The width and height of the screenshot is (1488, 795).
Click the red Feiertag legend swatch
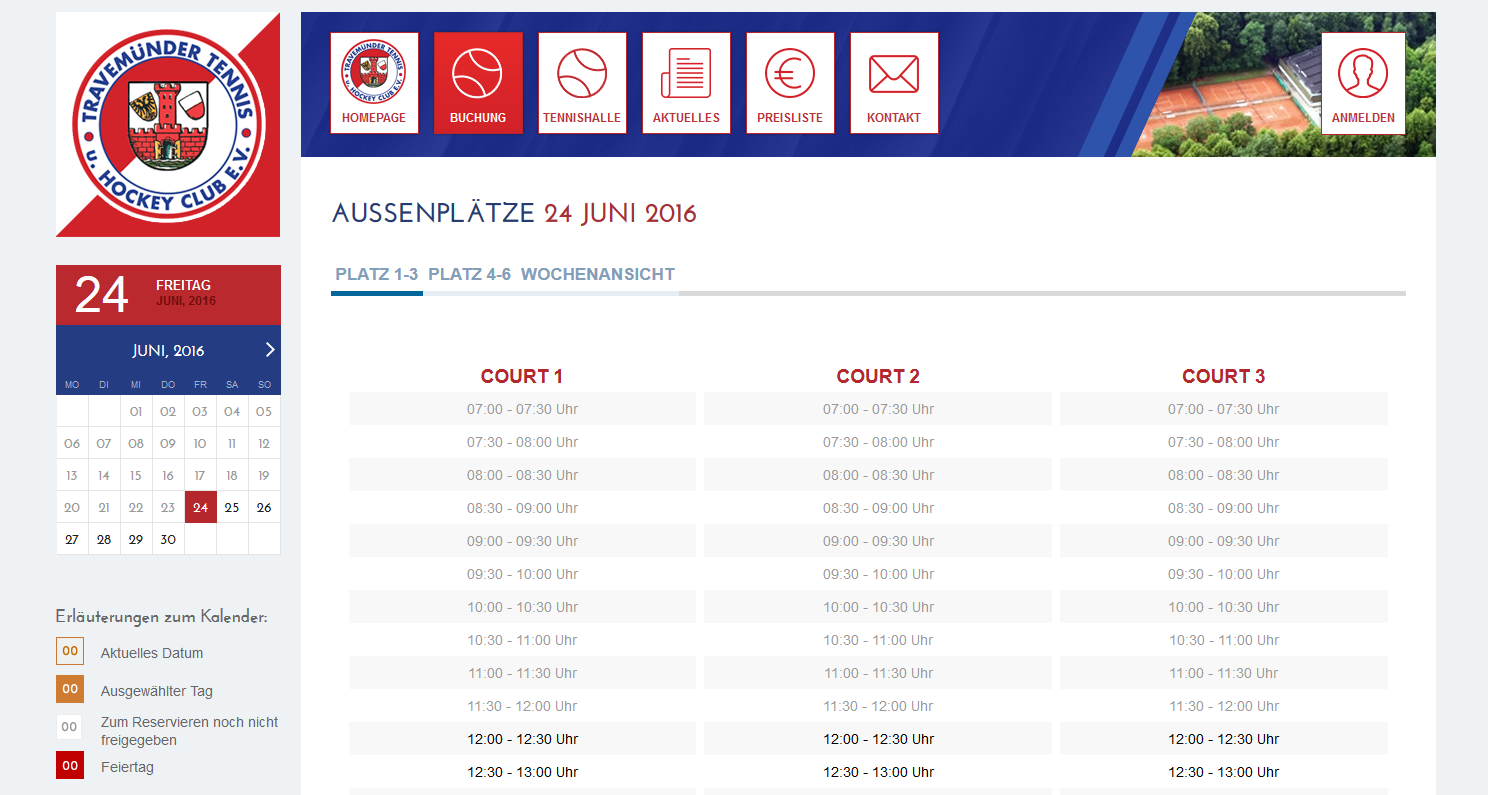click(x=70, y=766)
